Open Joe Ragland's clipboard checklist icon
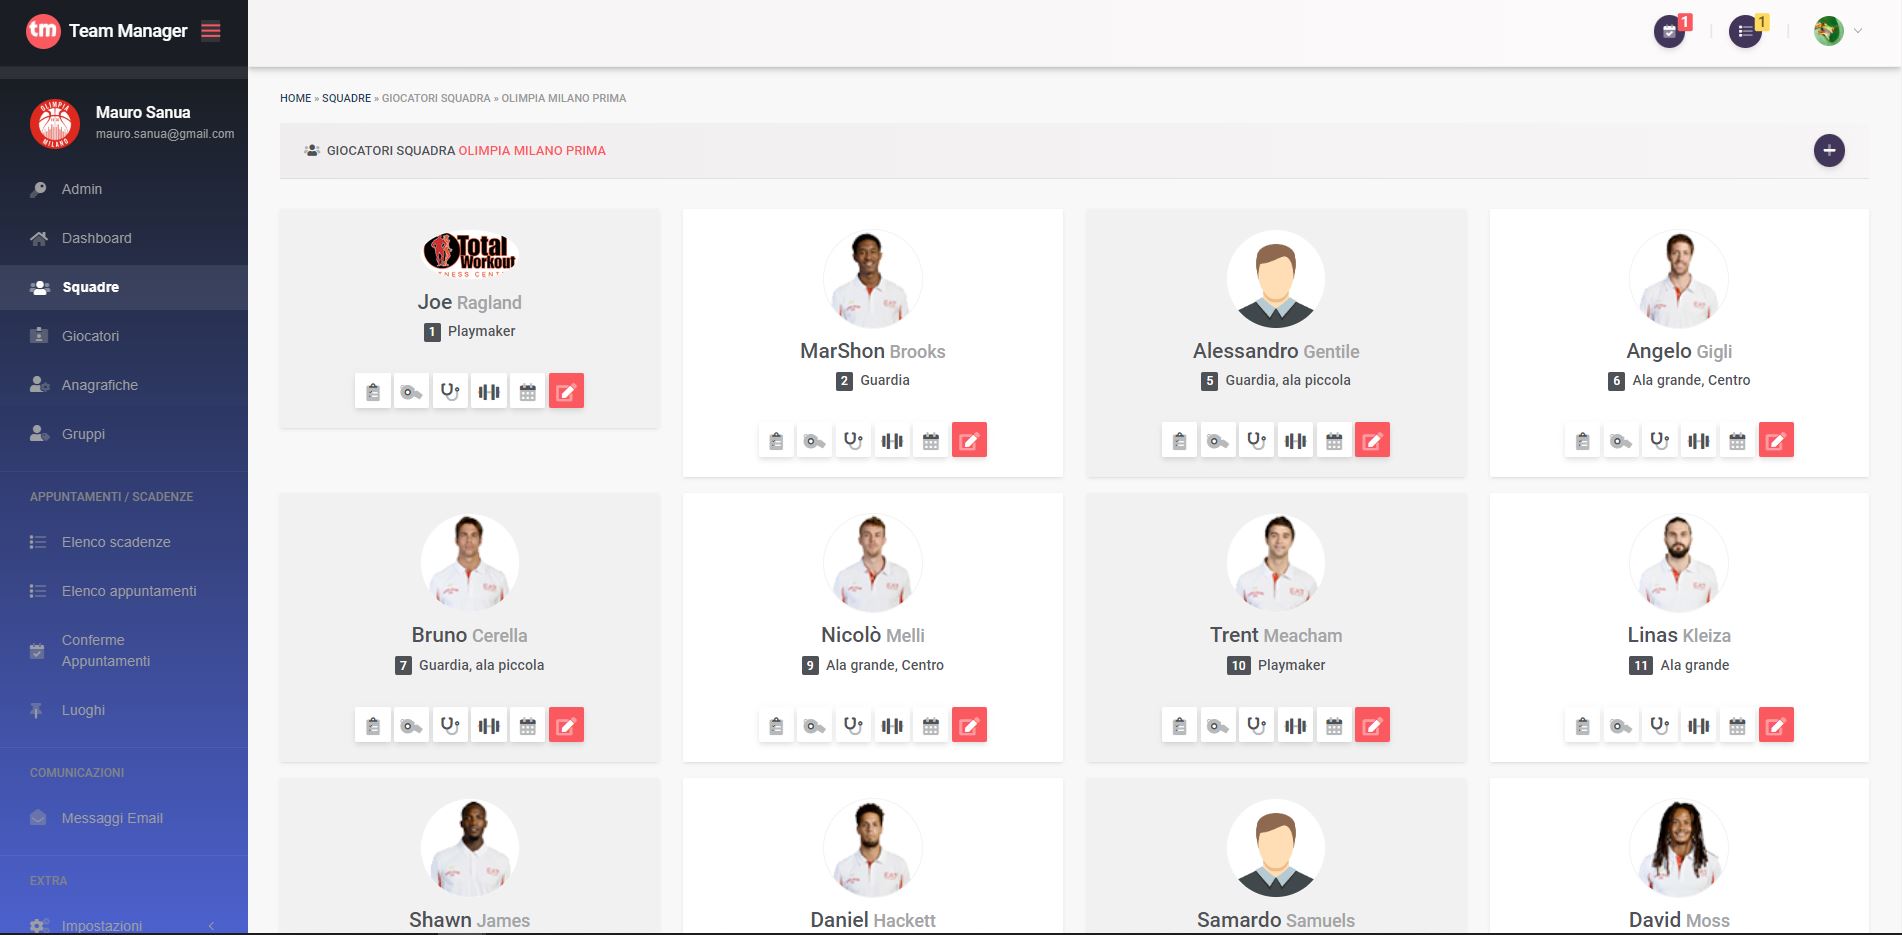 tap(373, 391)
